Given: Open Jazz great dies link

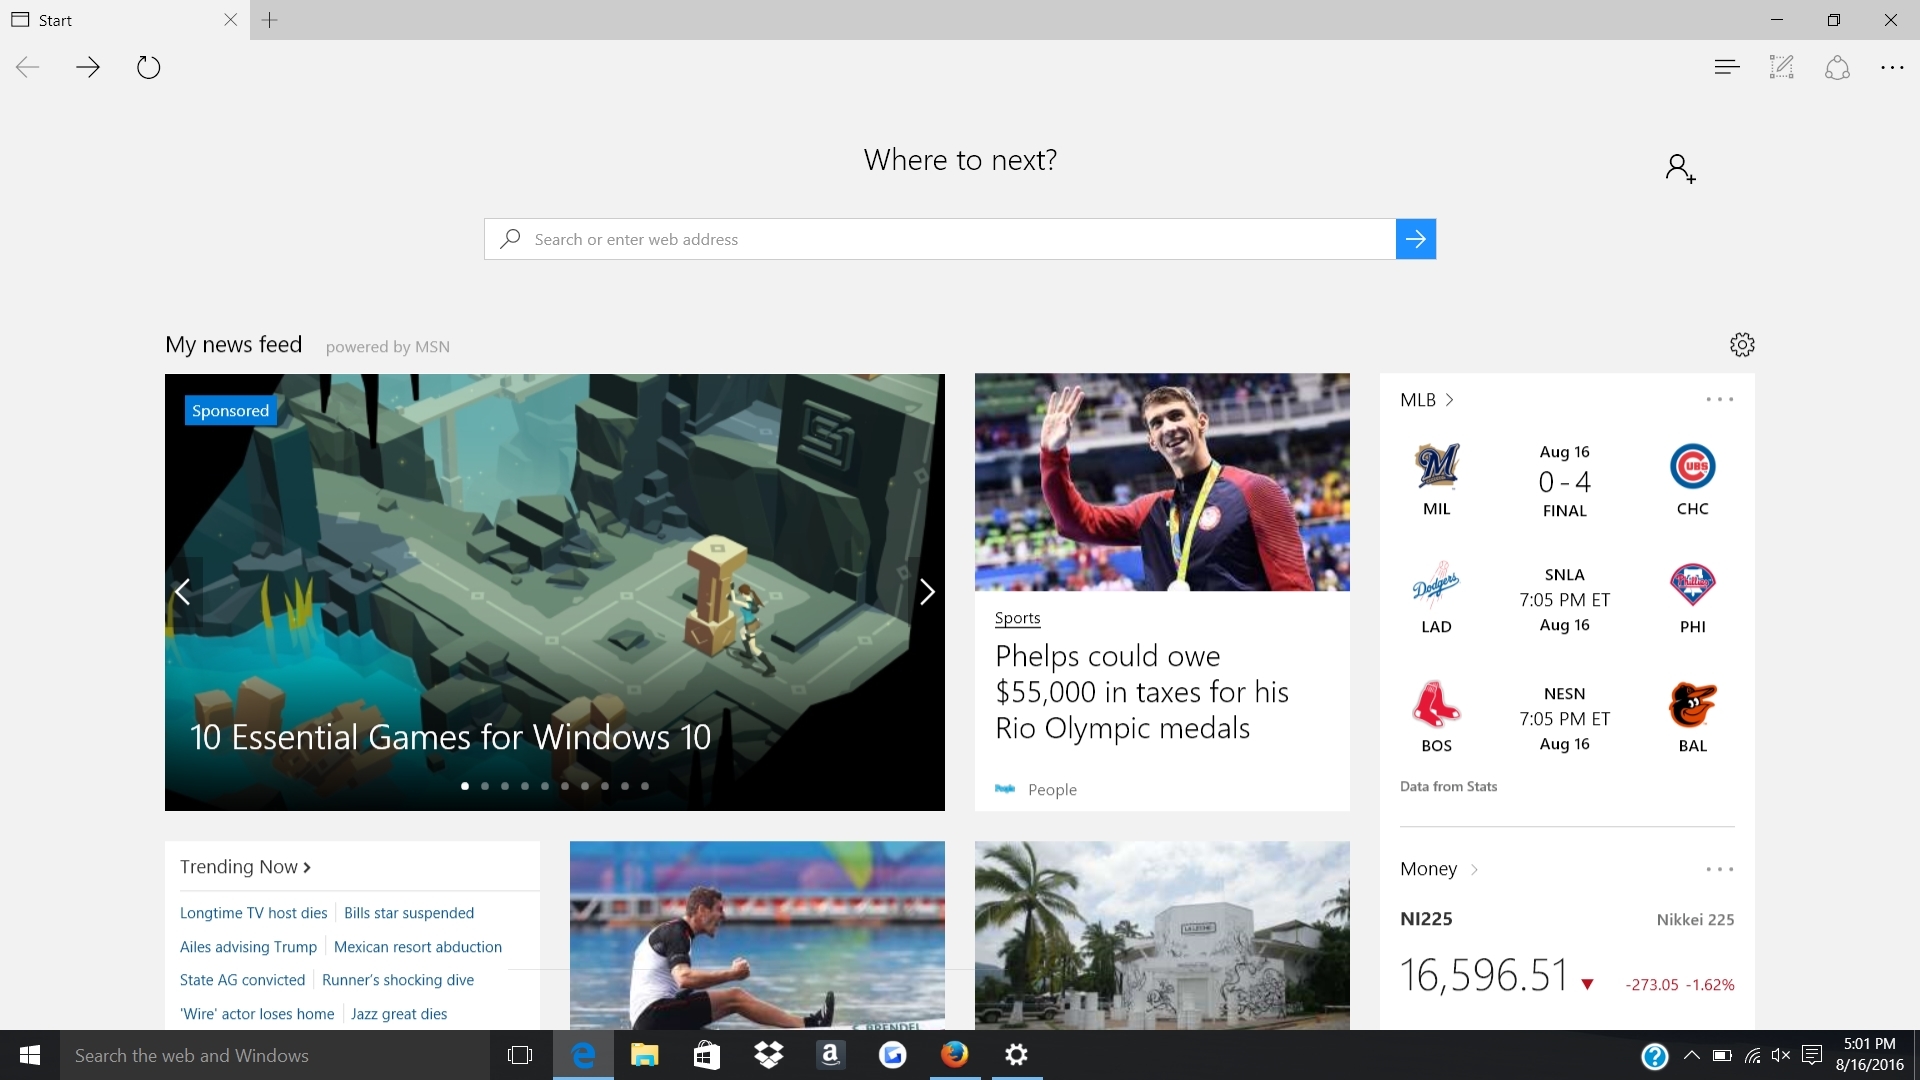Looking at the screenshot, I should coord(399,1014).
